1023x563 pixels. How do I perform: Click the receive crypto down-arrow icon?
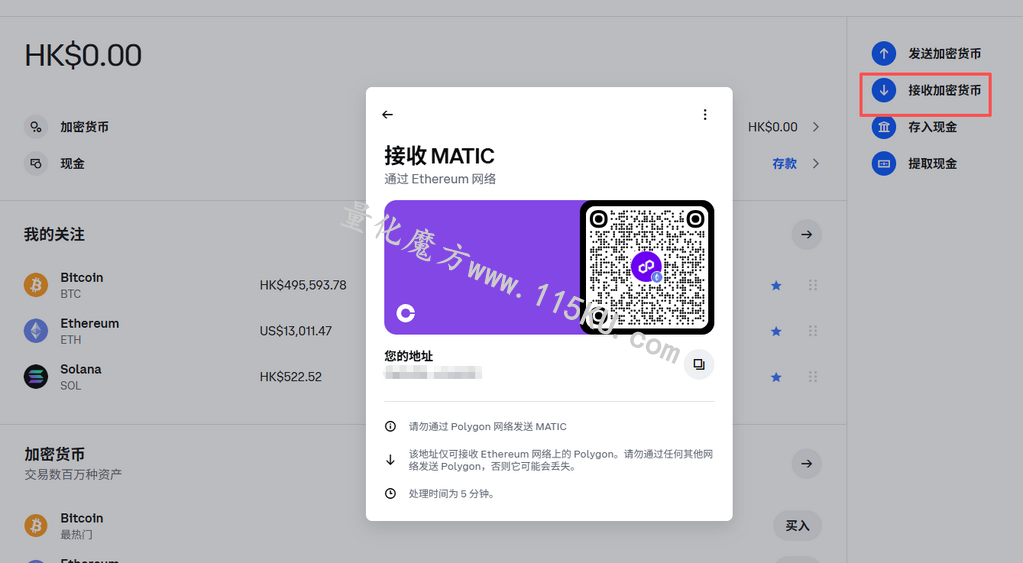pos(883,90)
